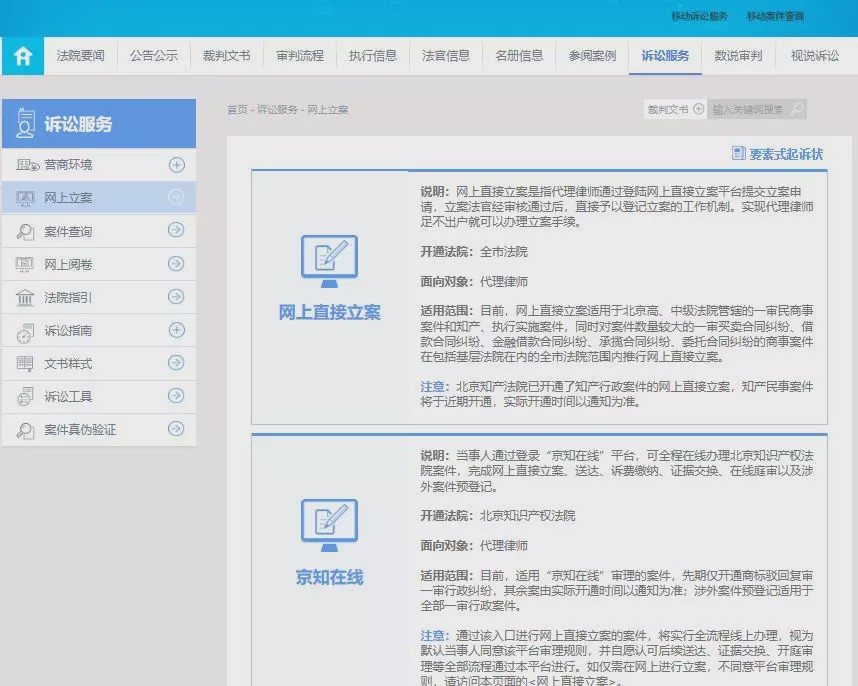
Task: Click the keyword search input field
Action: [x=746, y=109]
